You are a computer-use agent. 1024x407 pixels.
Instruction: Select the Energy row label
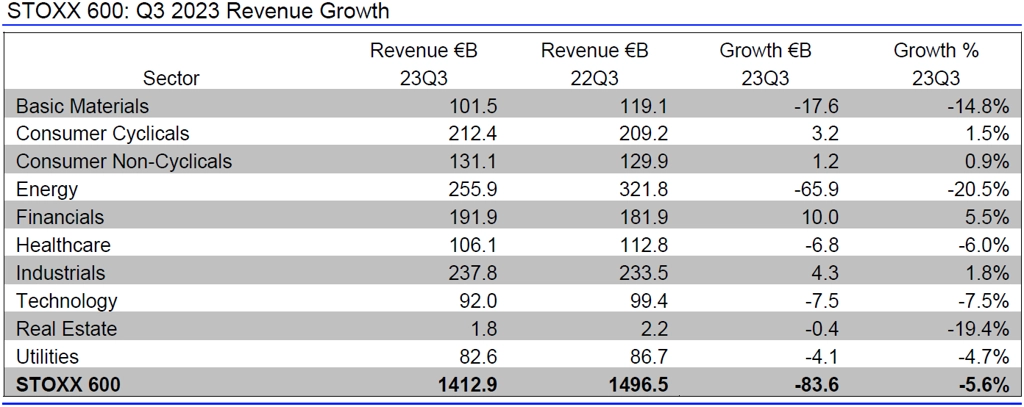click(x=47, y=190)
